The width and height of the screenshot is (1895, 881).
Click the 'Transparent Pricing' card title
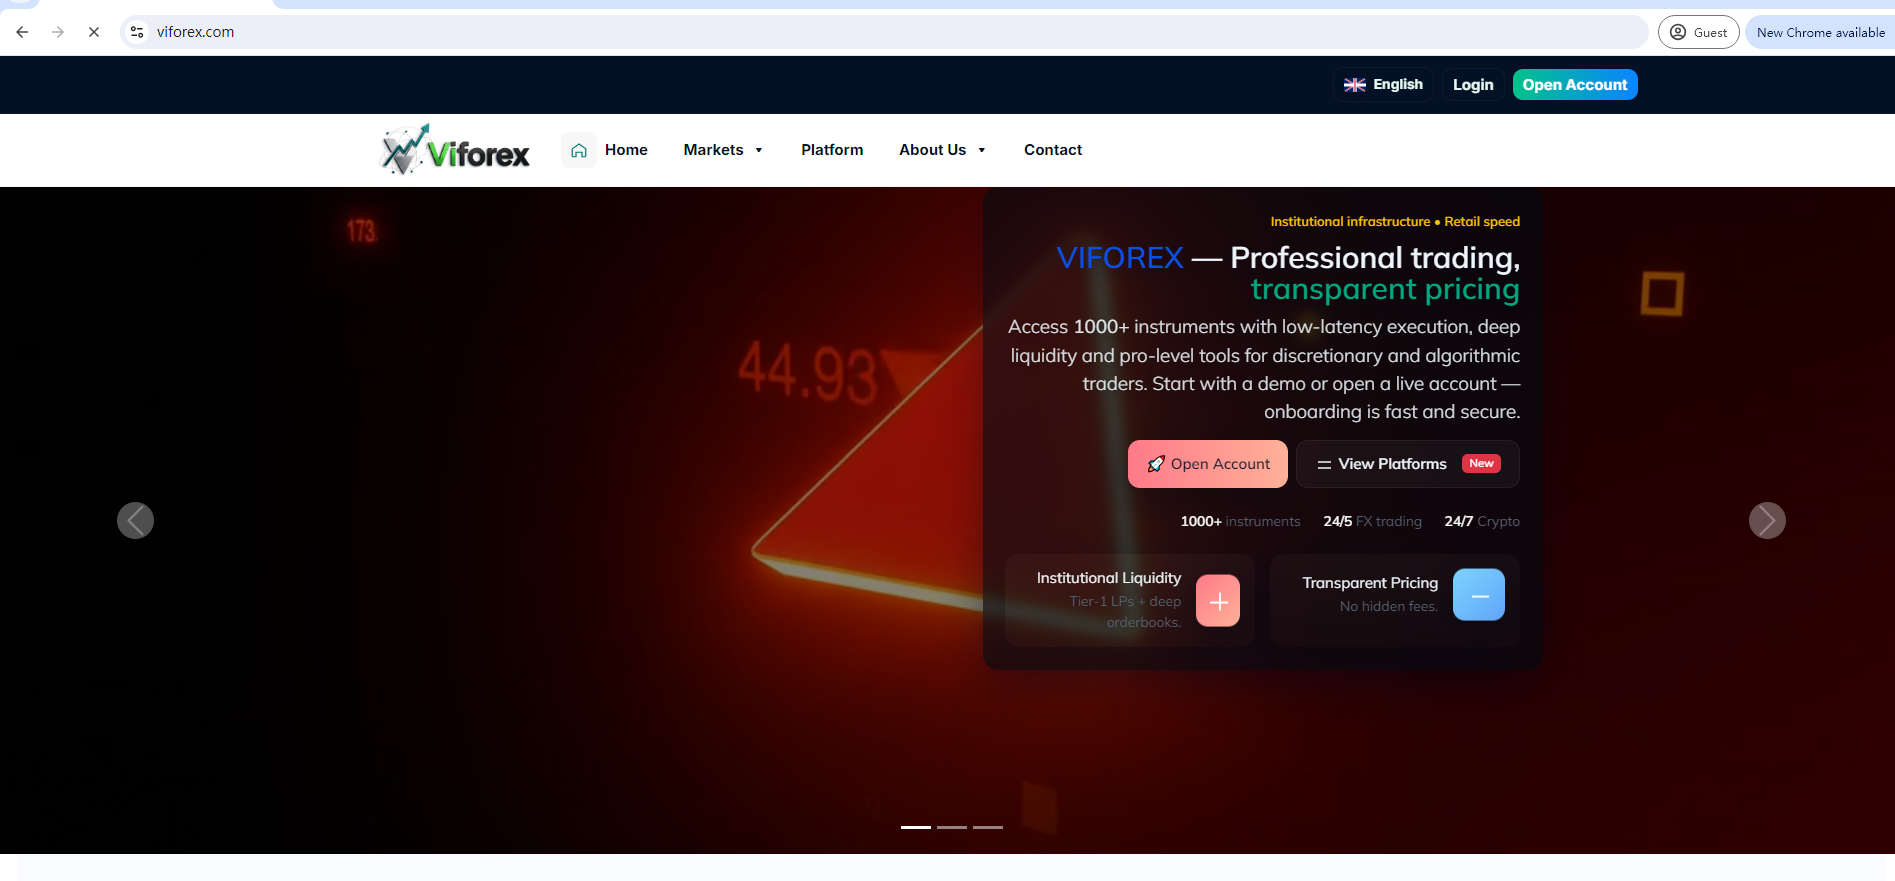click(1370, 583)
